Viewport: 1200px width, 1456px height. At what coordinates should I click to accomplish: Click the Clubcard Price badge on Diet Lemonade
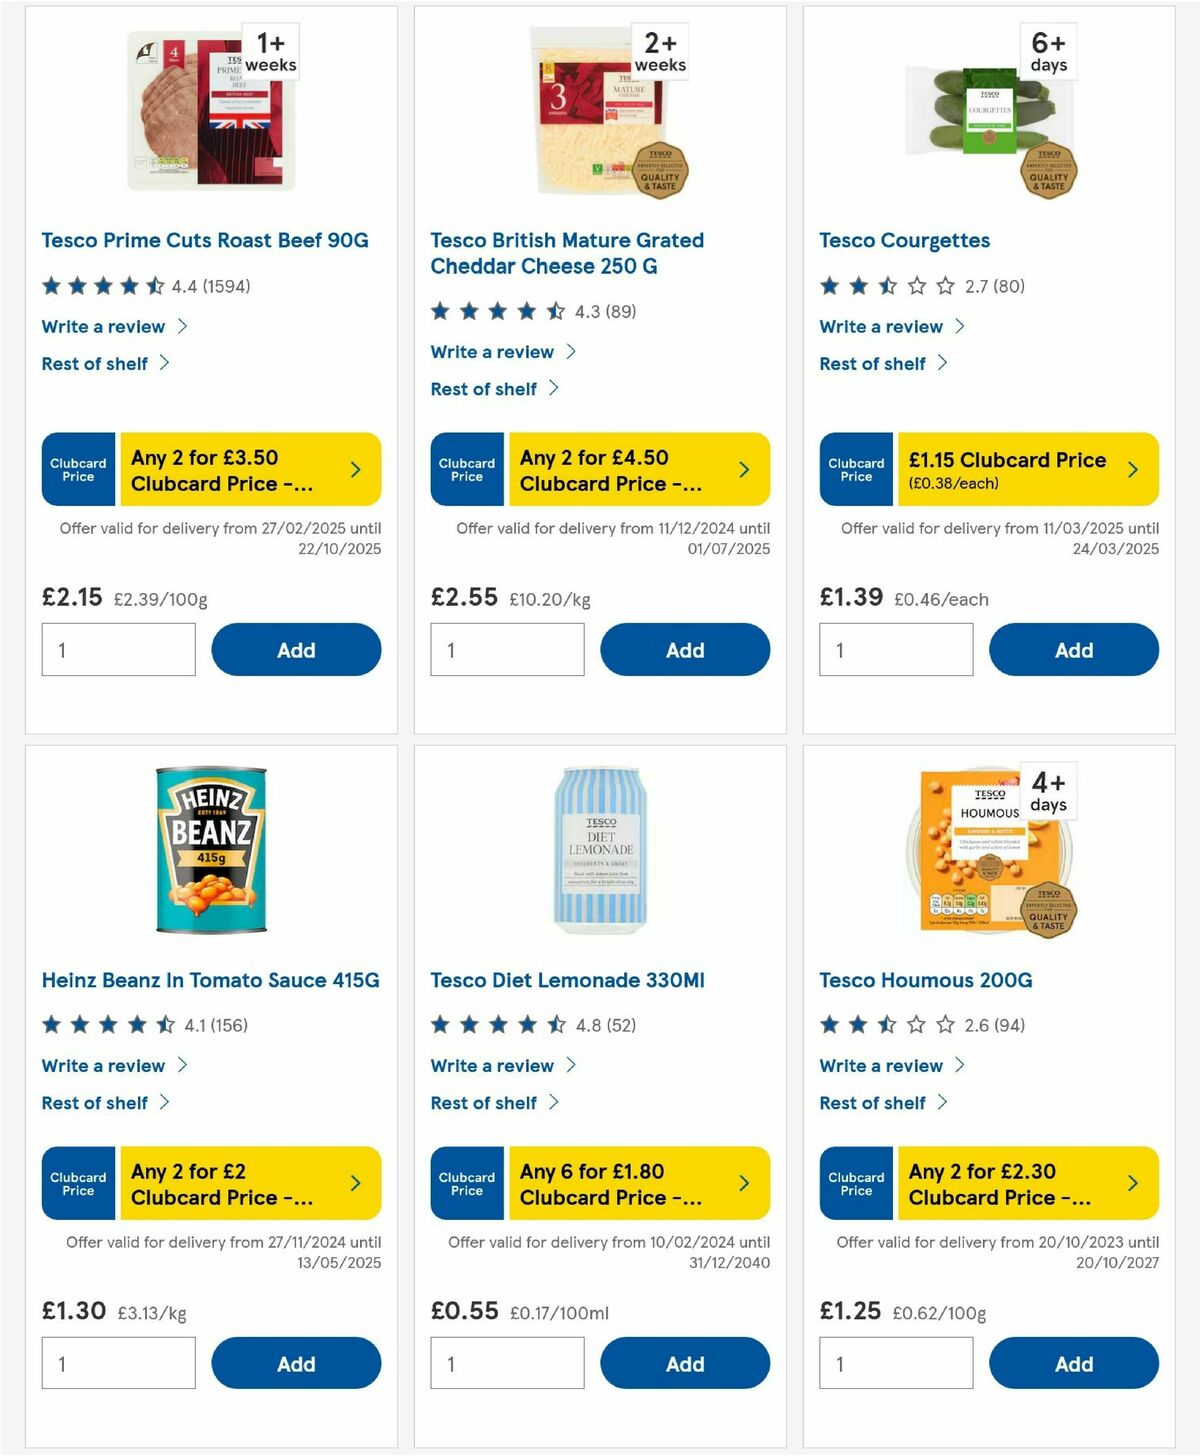(x=465, y=1183)
